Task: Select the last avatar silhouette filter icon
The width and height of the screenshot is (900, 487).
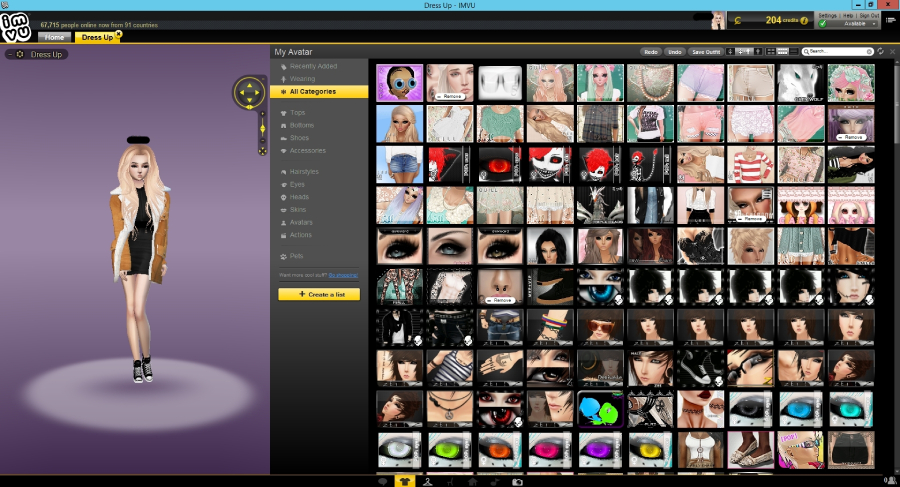Action: pos(758,51)
